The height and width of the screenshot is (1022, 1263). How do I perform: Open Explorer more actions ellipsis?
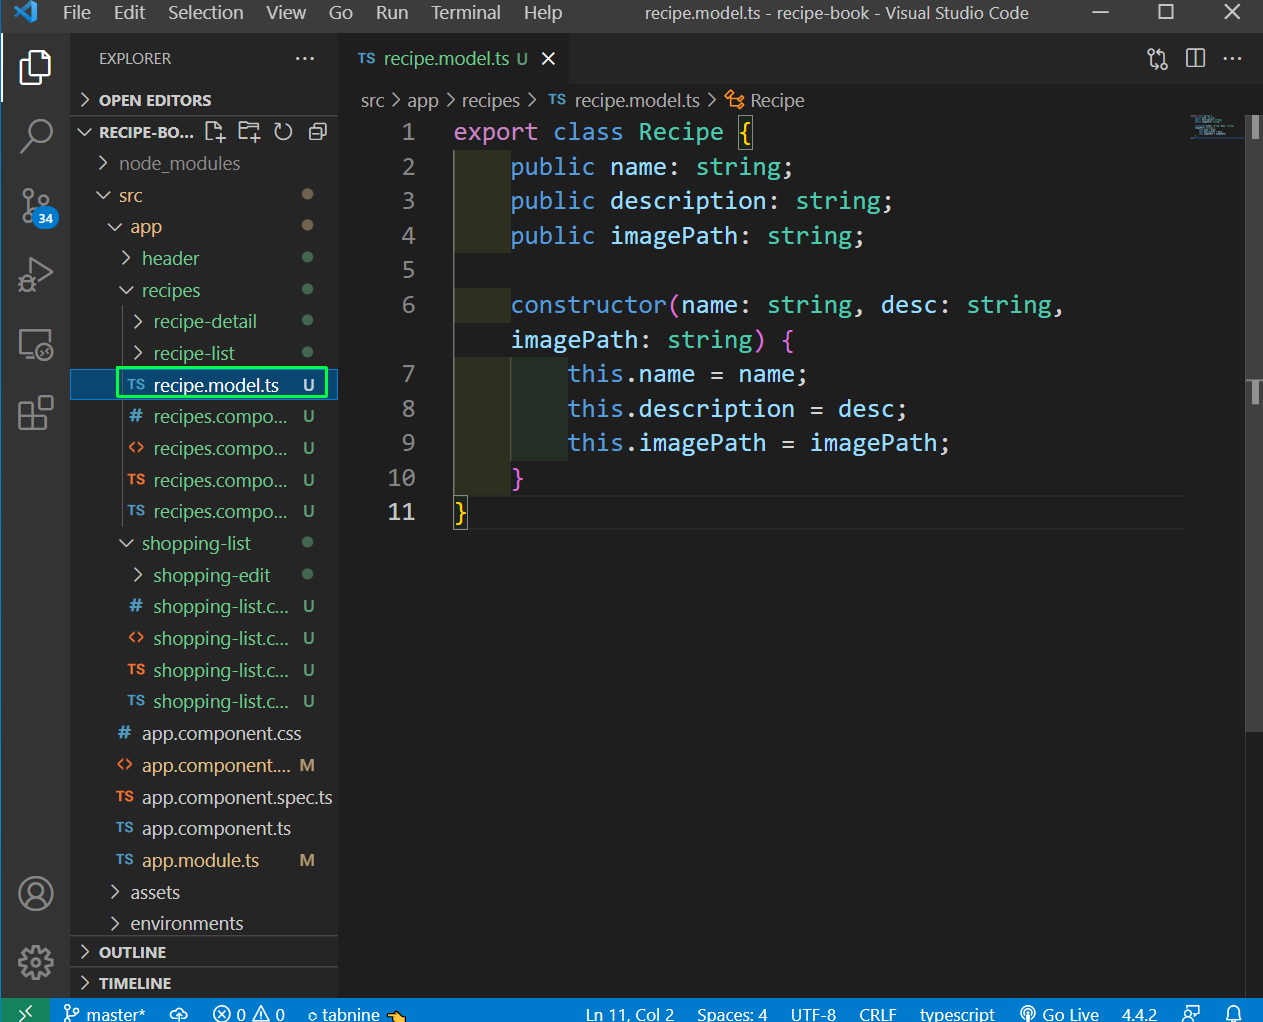pos(305,59)
